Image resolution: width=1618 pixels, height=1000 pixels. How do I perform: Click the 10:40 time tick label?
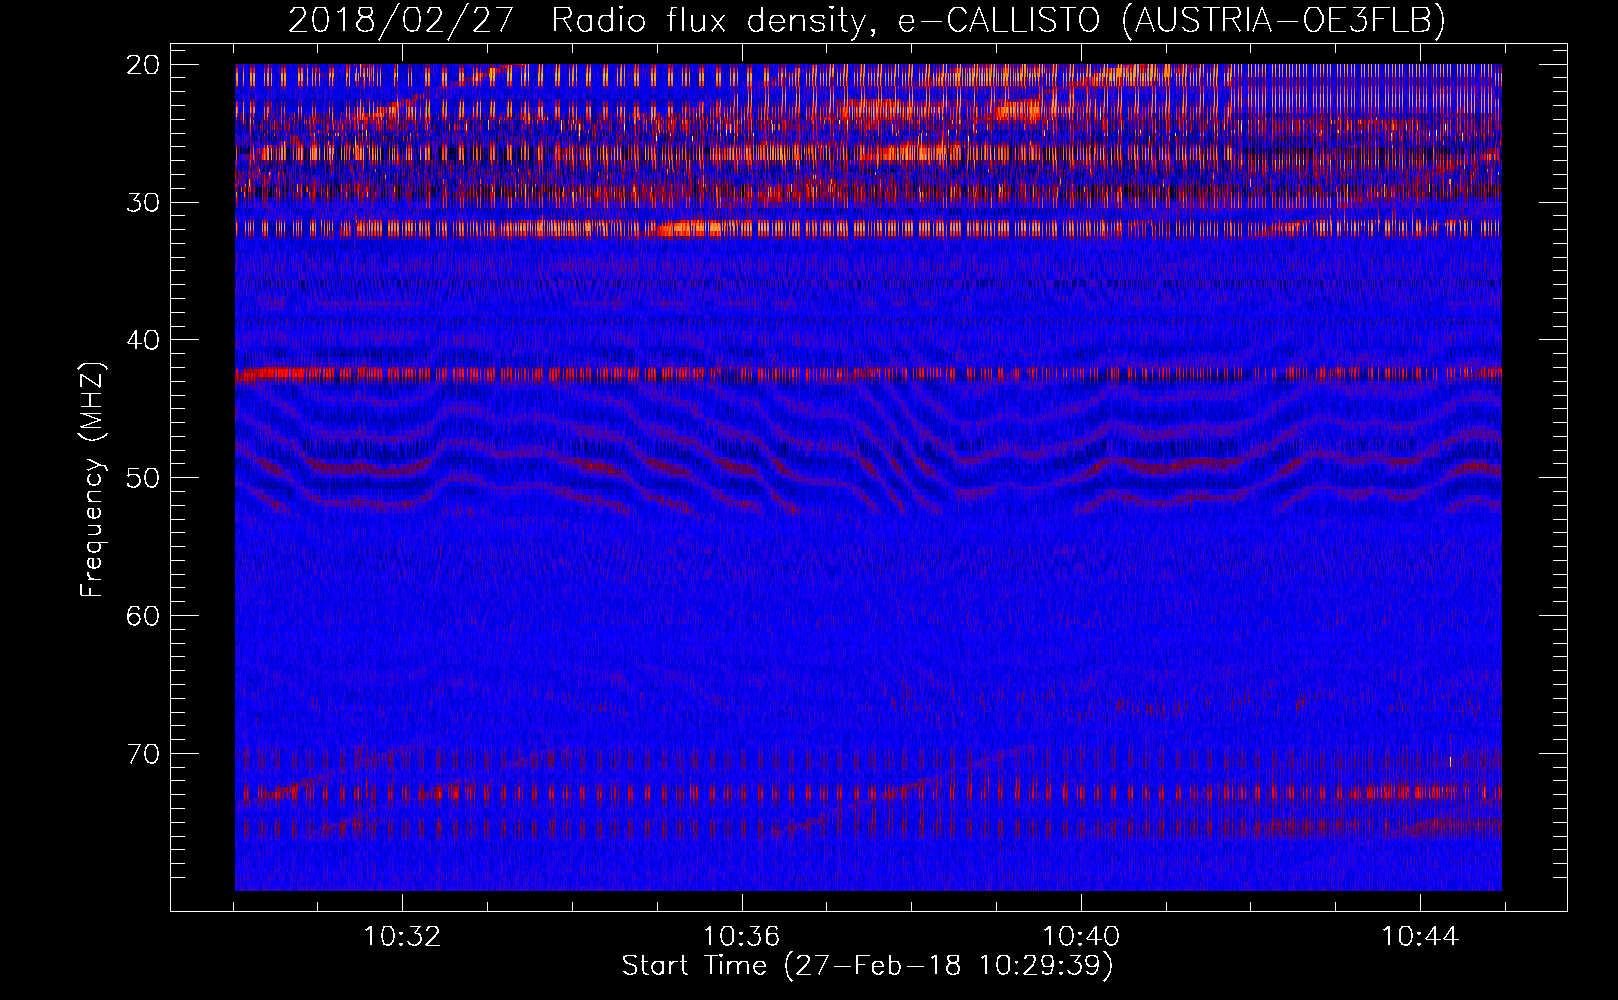tap(1081, 937)
